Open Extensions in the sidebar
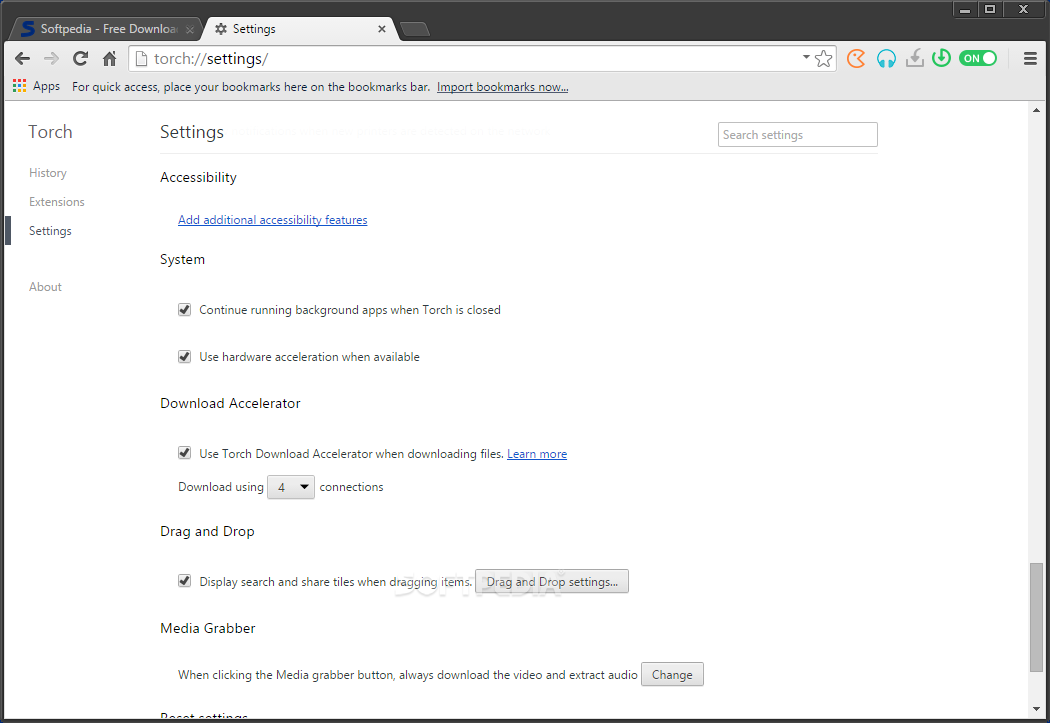 pos(57,202)
